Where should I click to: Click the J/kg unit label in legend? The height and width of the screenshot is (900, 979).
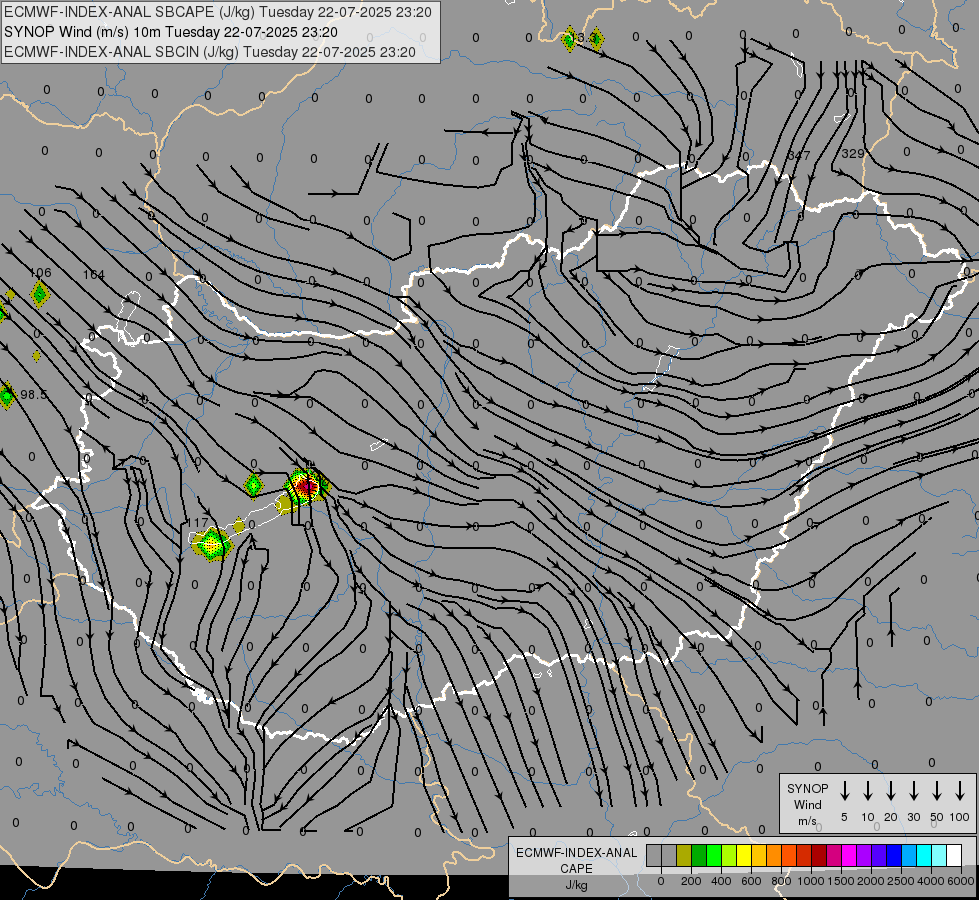[x=576, y=885]
